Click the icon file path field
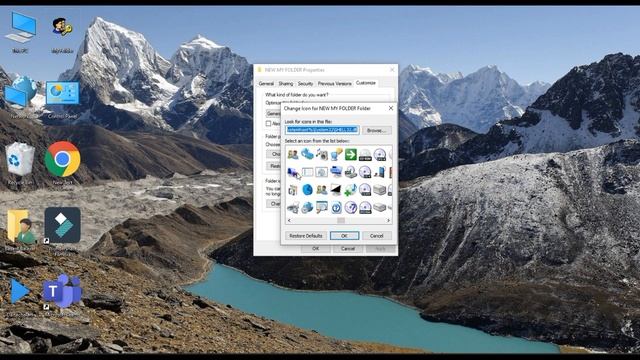Image resolution: width=640 pixels, height=360 pixels. pos(322,130)
